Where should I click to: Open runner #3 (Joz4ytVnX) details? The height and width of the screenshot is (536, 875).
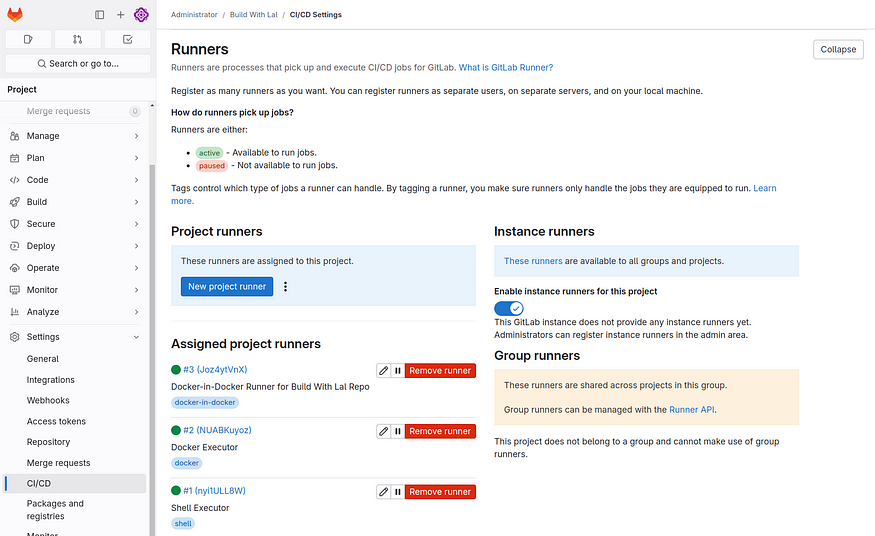coord(215,370)
